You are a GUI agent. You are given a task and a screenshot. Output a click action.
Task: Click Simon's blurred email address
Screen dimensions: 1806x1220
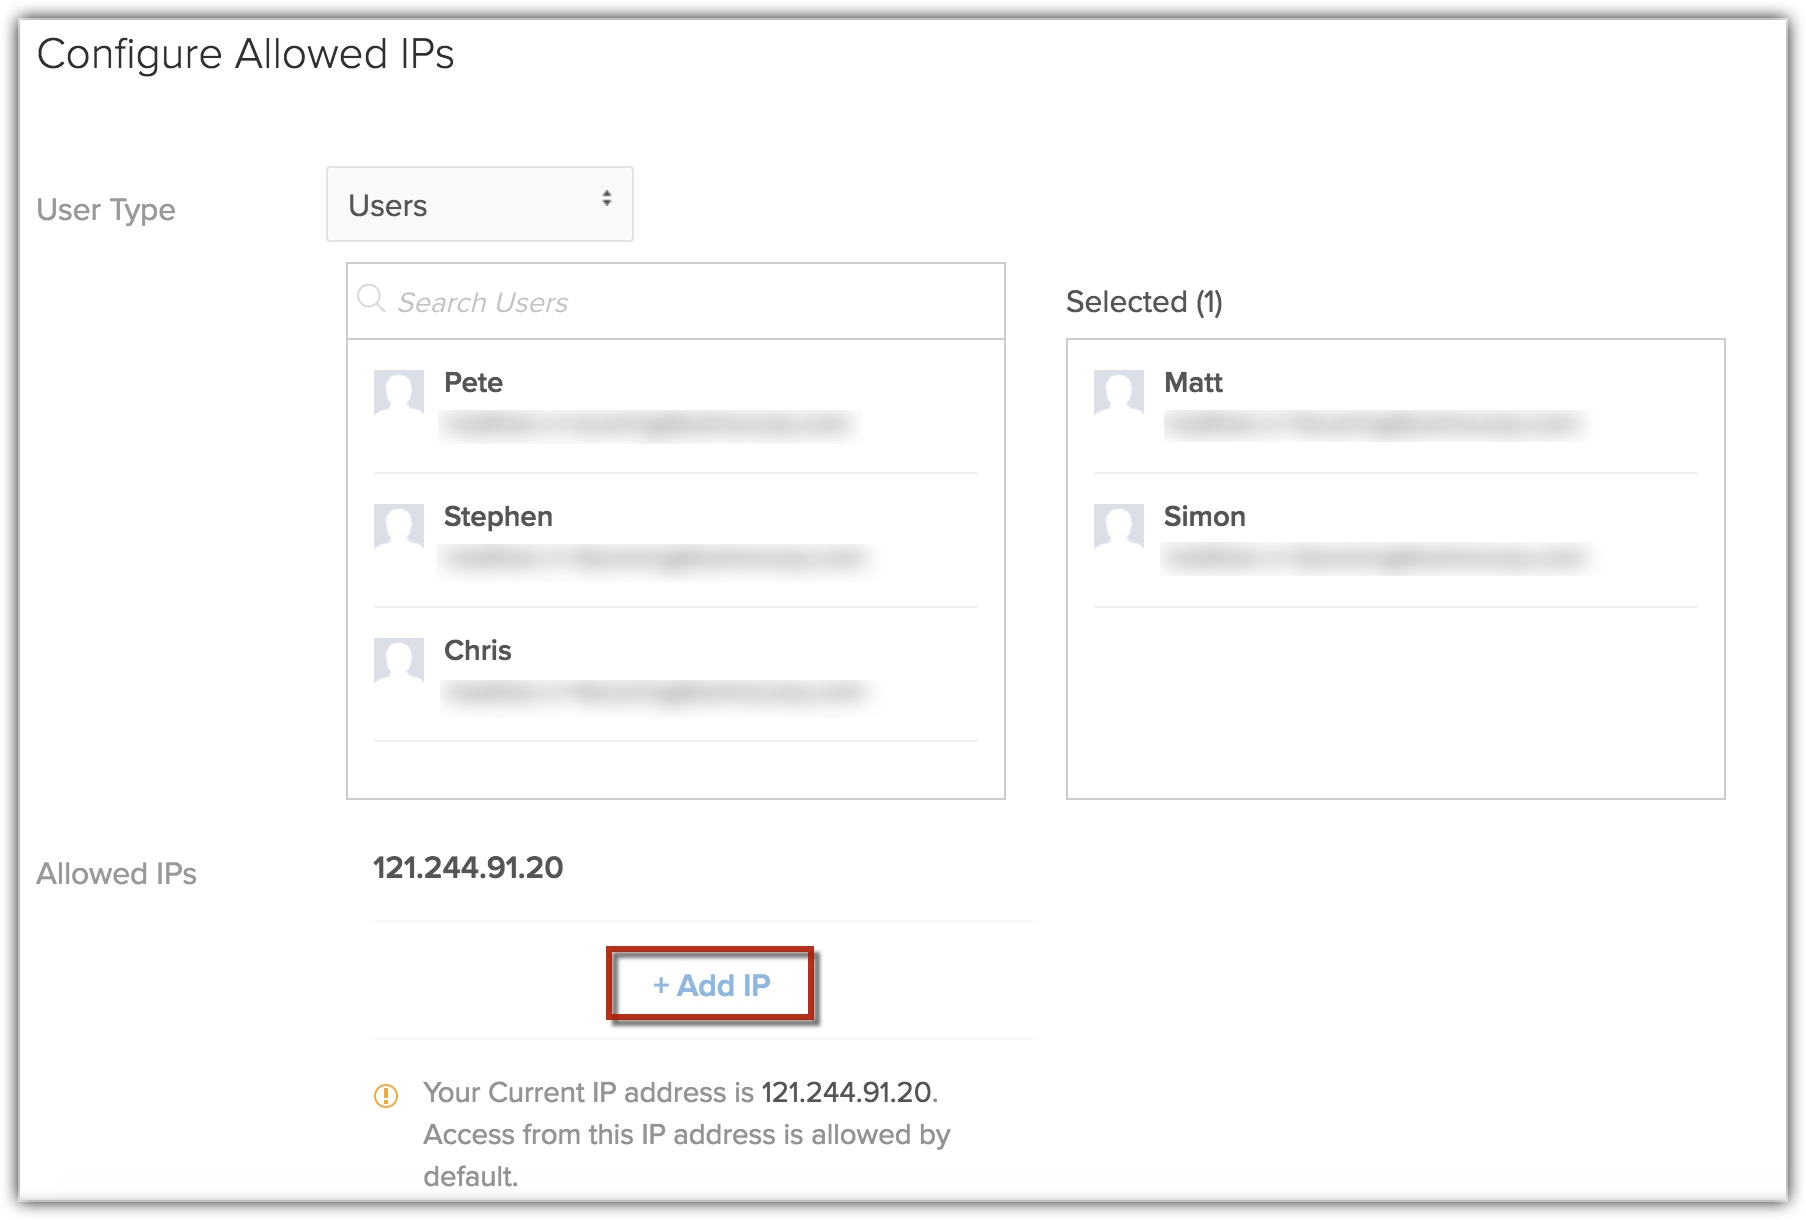pyautogui.click(x=1374, y=558)
